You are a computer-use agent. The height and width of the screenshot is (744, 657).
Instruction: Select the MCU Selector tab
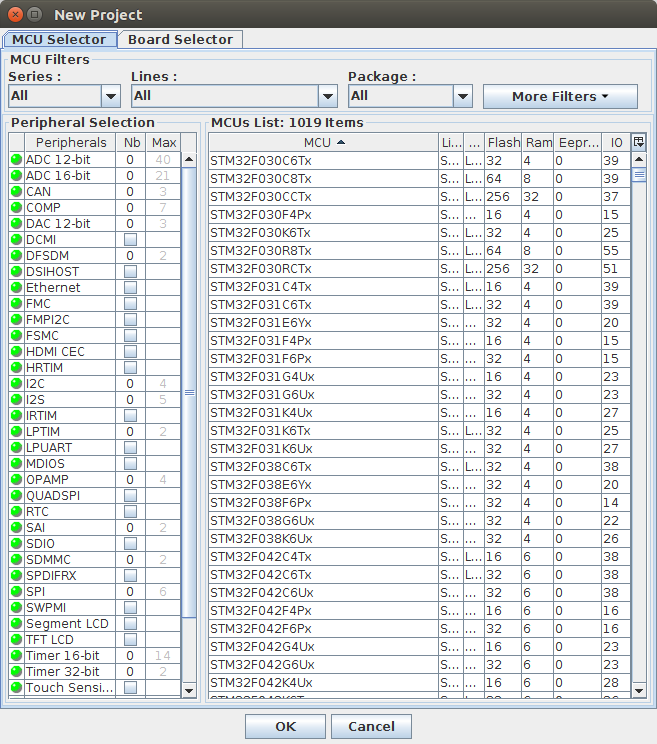point(59,40)
